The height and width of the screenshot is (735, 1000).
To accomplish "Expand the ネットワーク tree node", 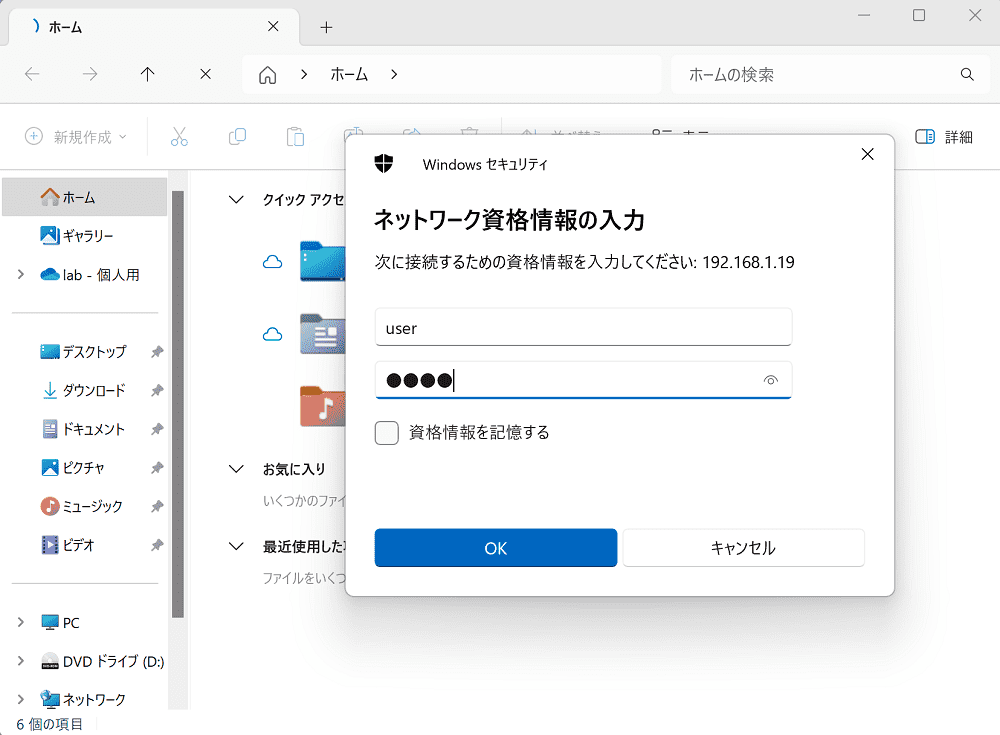I will coord(20,699).
